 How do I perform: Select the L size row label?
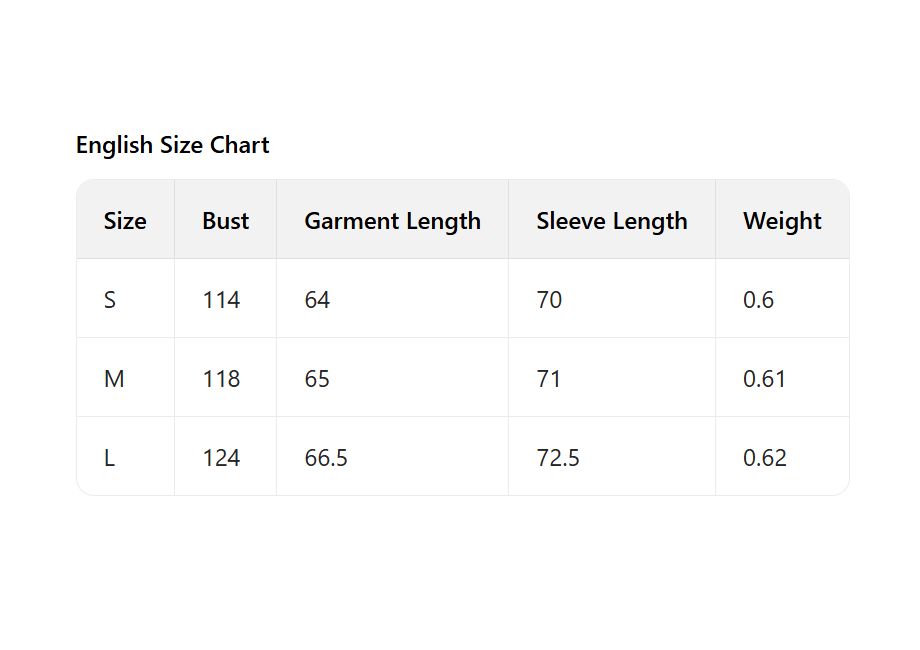pos(109,458)
